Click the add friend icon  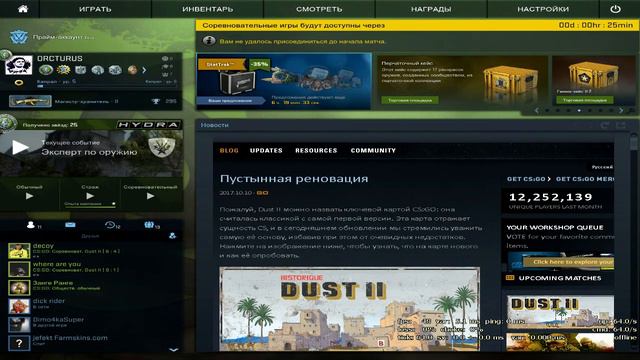(172, 236)
